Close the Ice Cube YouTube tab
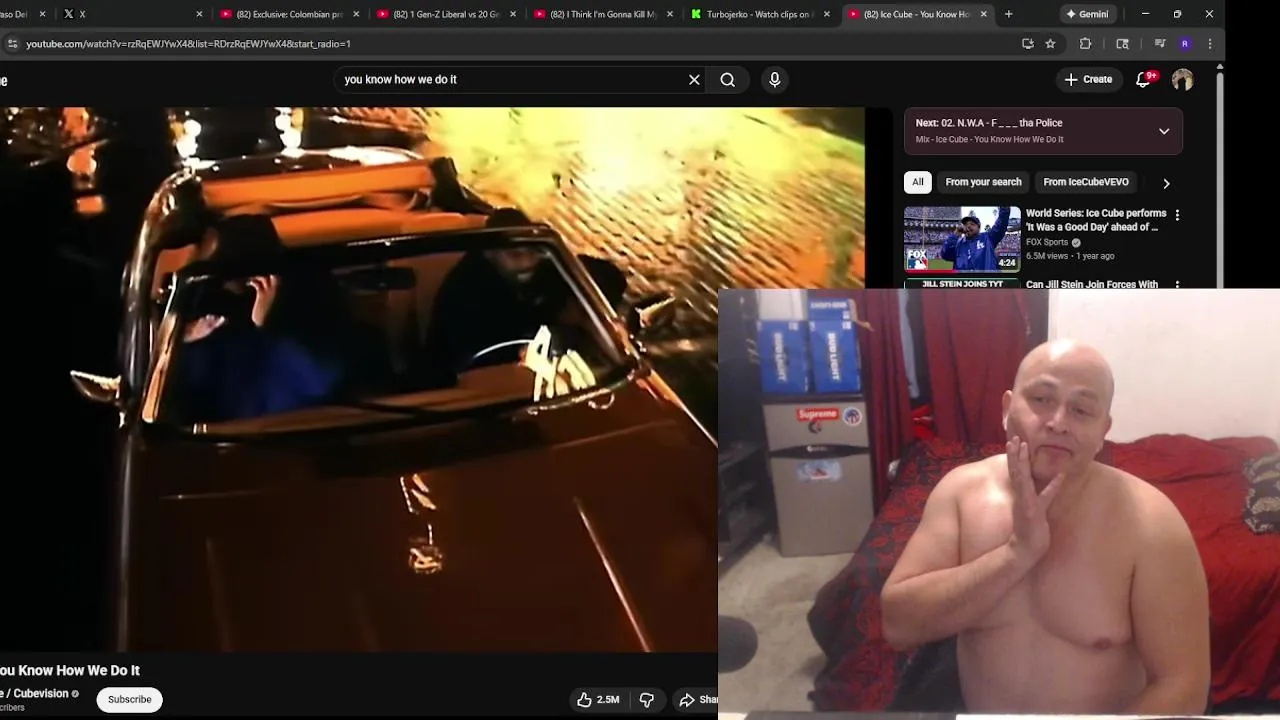 [x=984, y=14]
